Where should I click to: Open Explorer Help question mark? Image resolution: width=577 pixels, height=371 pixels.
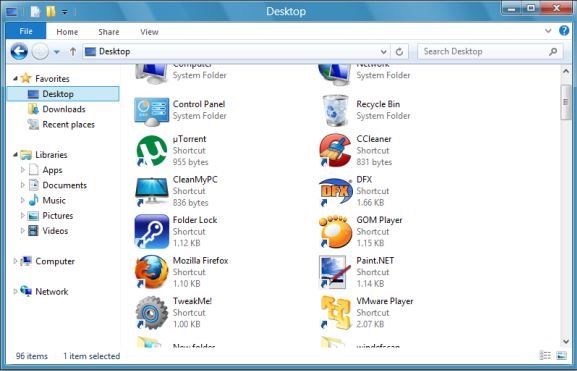pos(564,31)
